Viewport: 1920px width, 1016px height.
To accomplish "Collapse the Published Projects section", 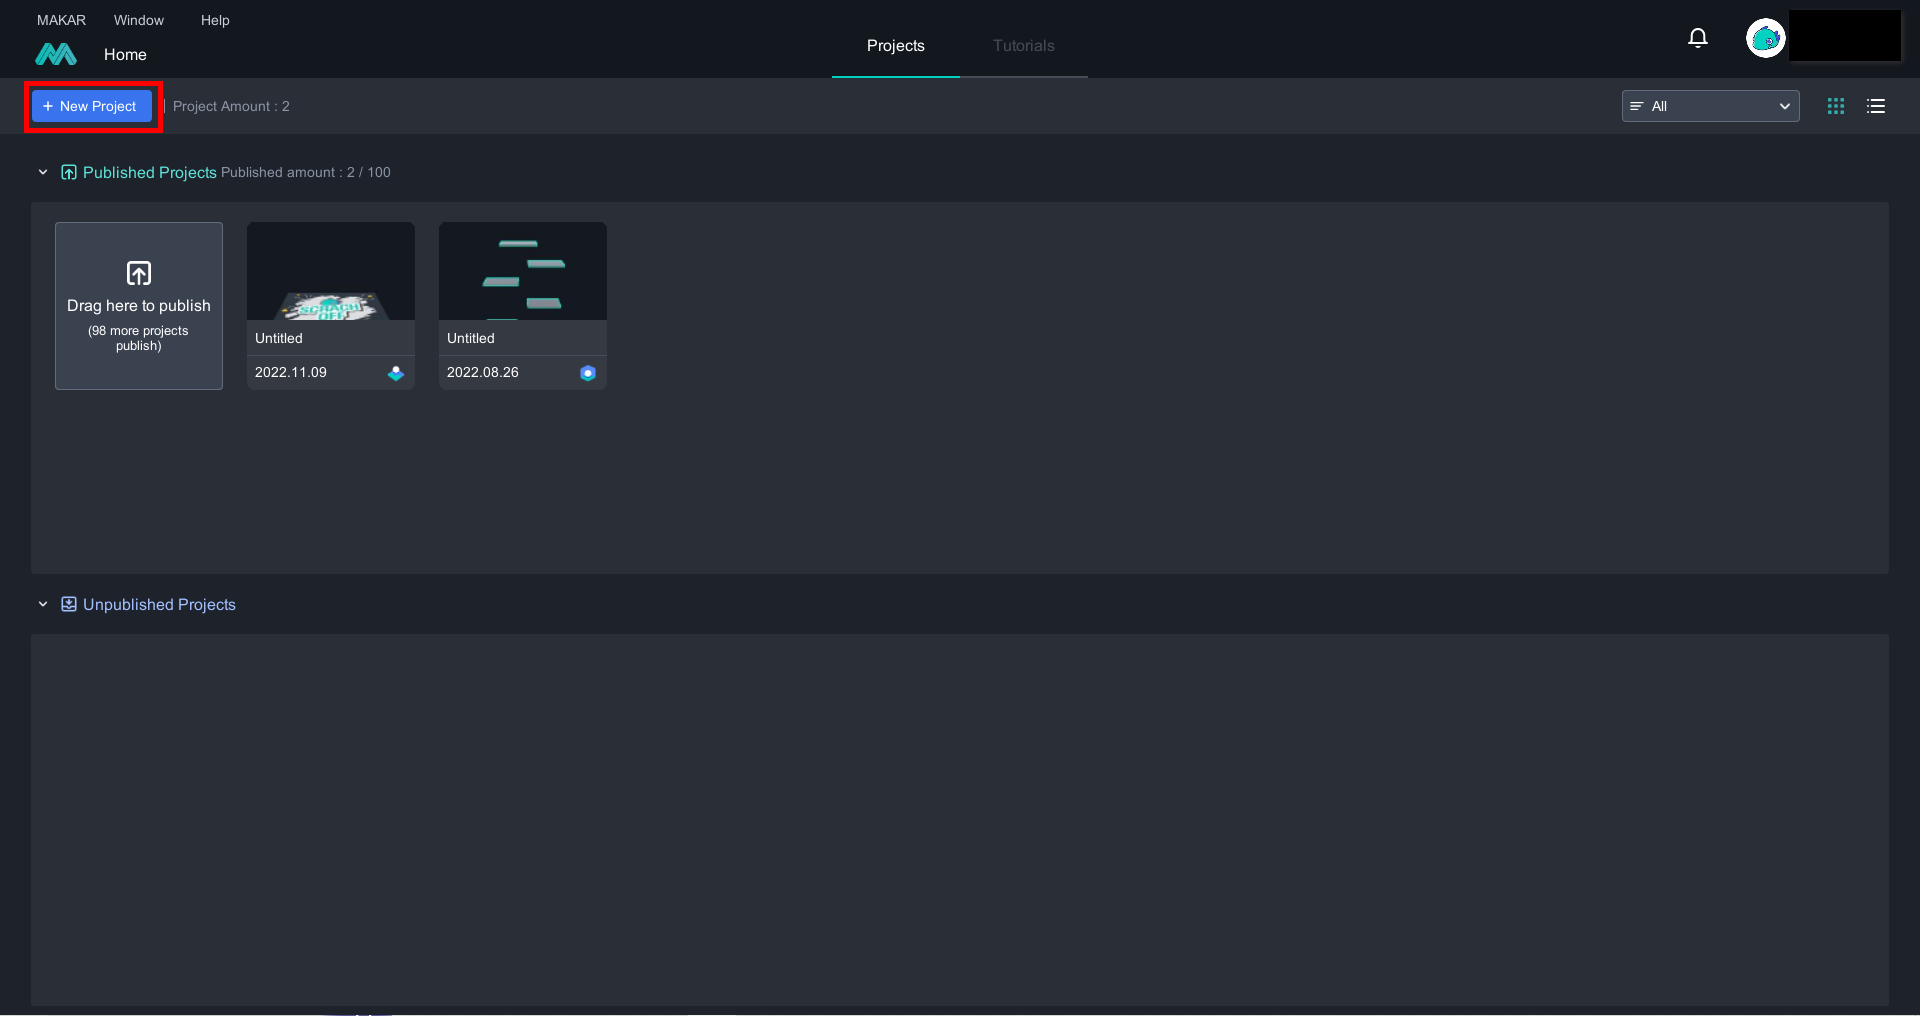I will (43, 173).
